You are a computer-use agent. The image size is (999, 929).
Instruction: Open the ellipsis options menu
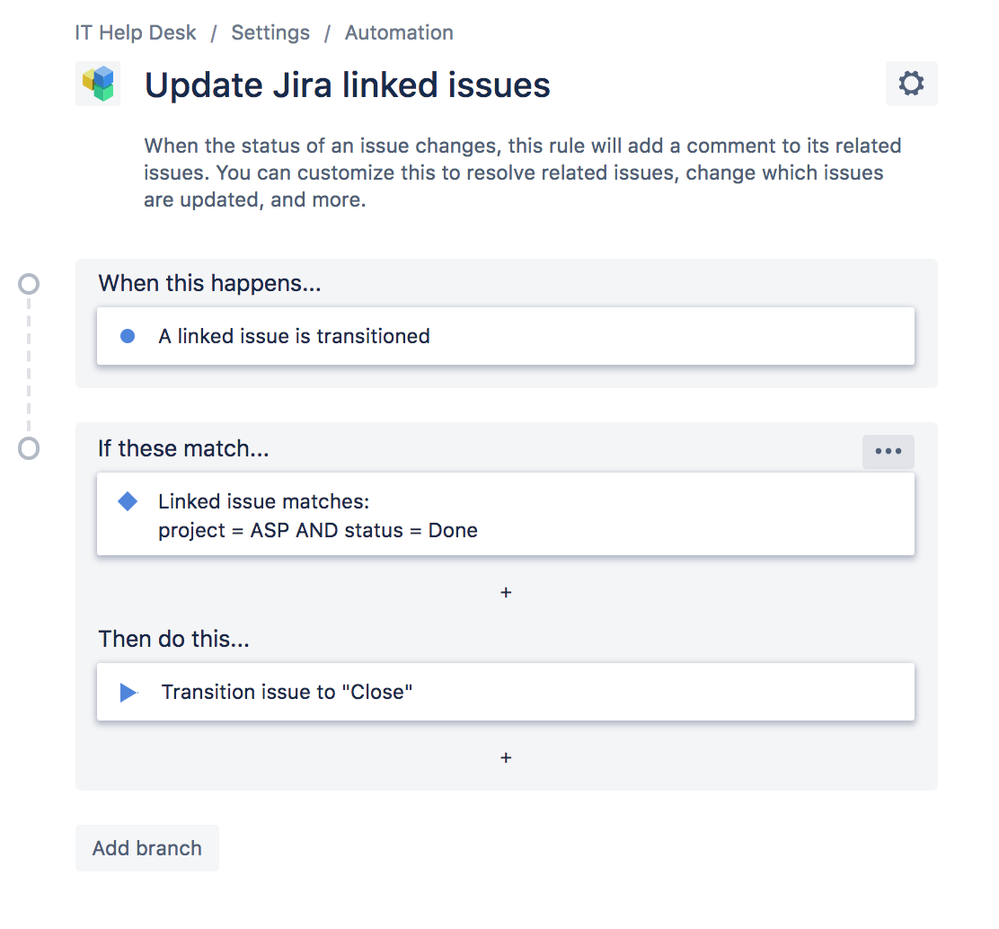pyautogui.click(x=888, y=451)
